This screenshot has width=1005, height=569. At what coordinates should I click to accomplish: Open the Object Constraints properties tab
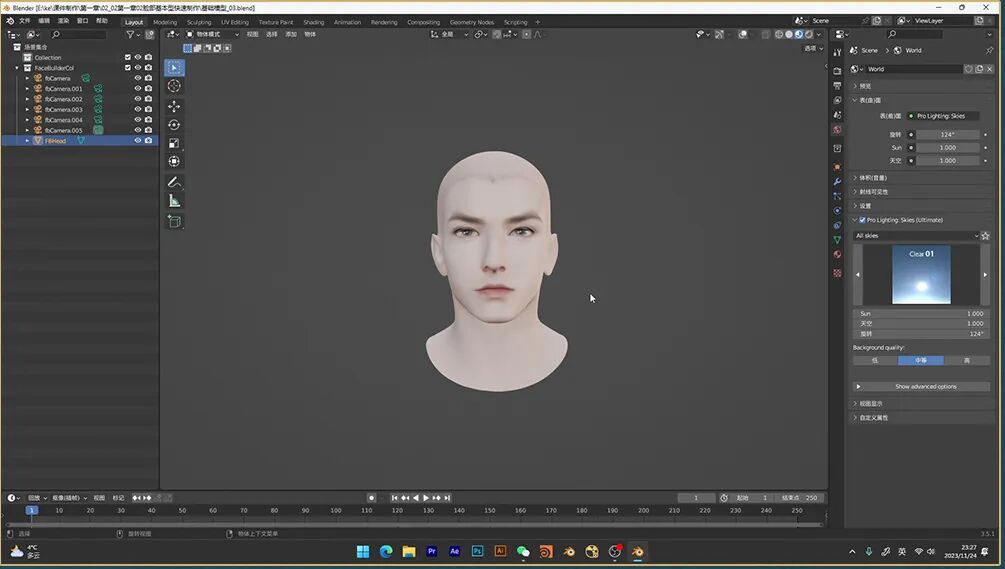tap(837, 225)
